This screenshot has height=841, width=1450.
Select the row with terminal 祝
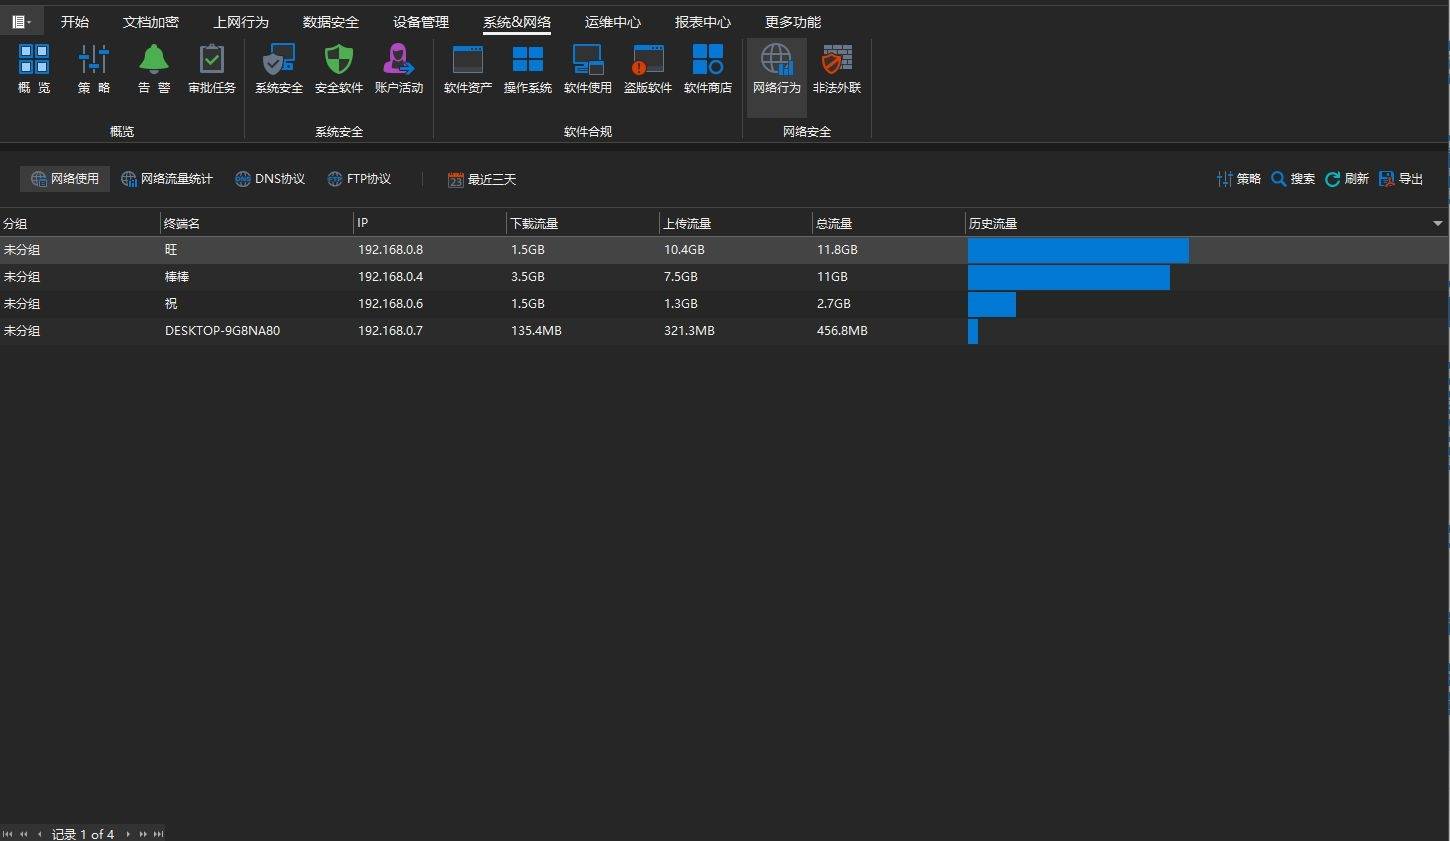[724, 304]
